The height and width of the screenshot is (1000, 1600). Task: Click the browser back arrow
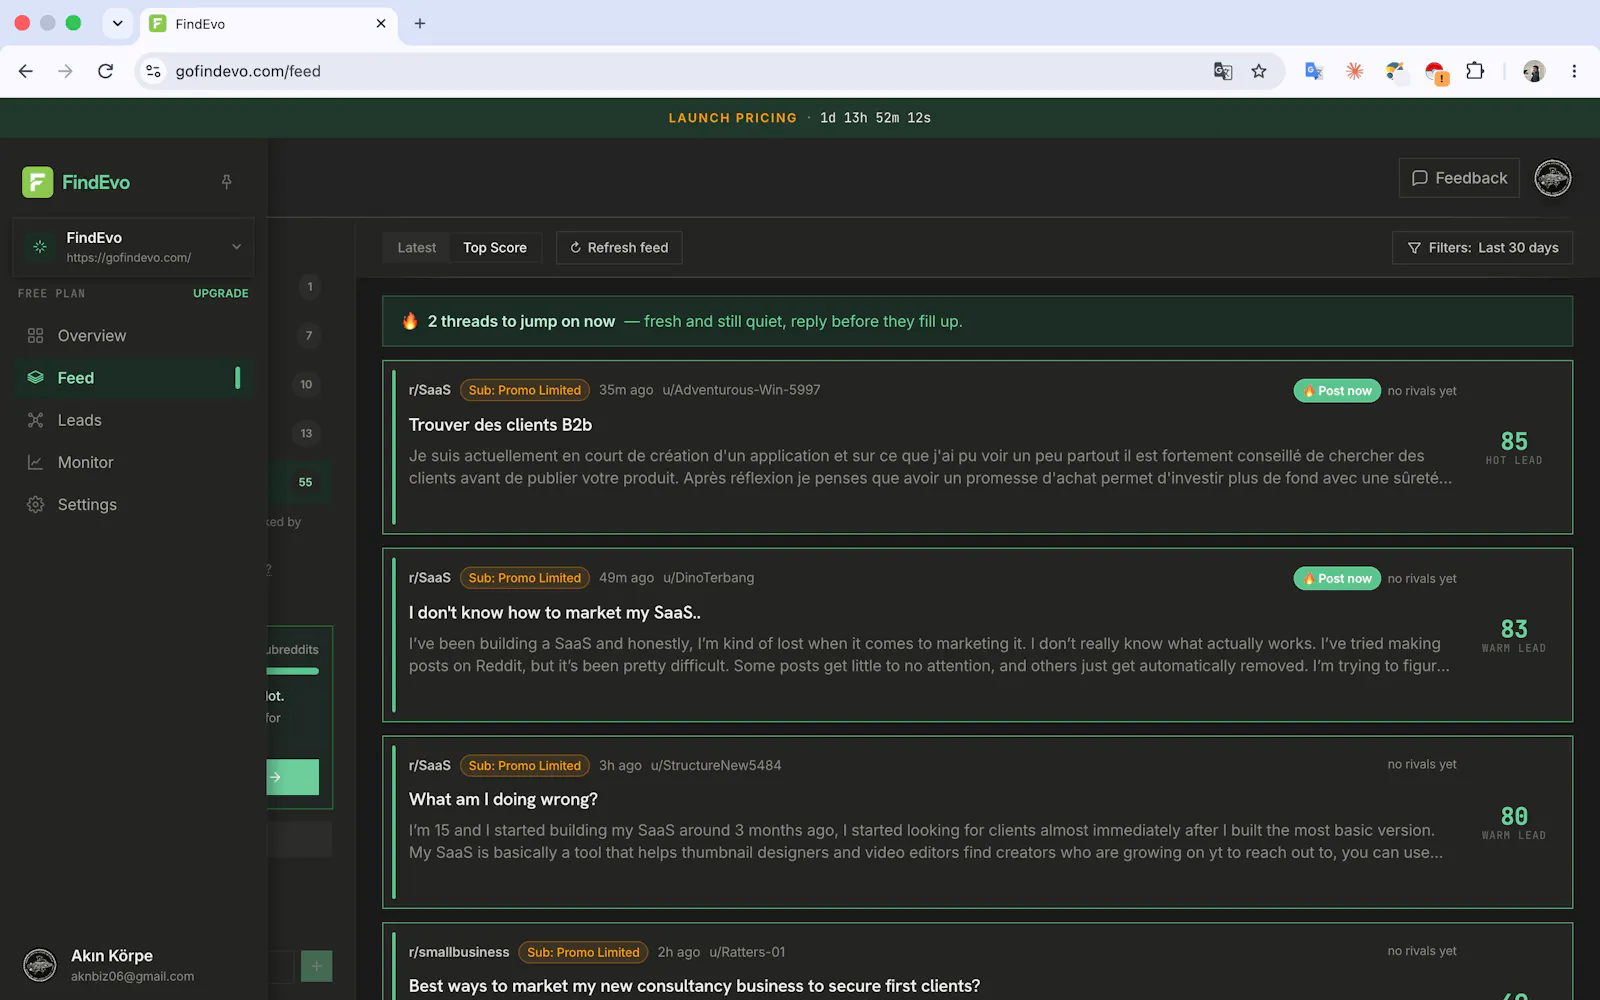pyautogui.click(x=26, y=71)
